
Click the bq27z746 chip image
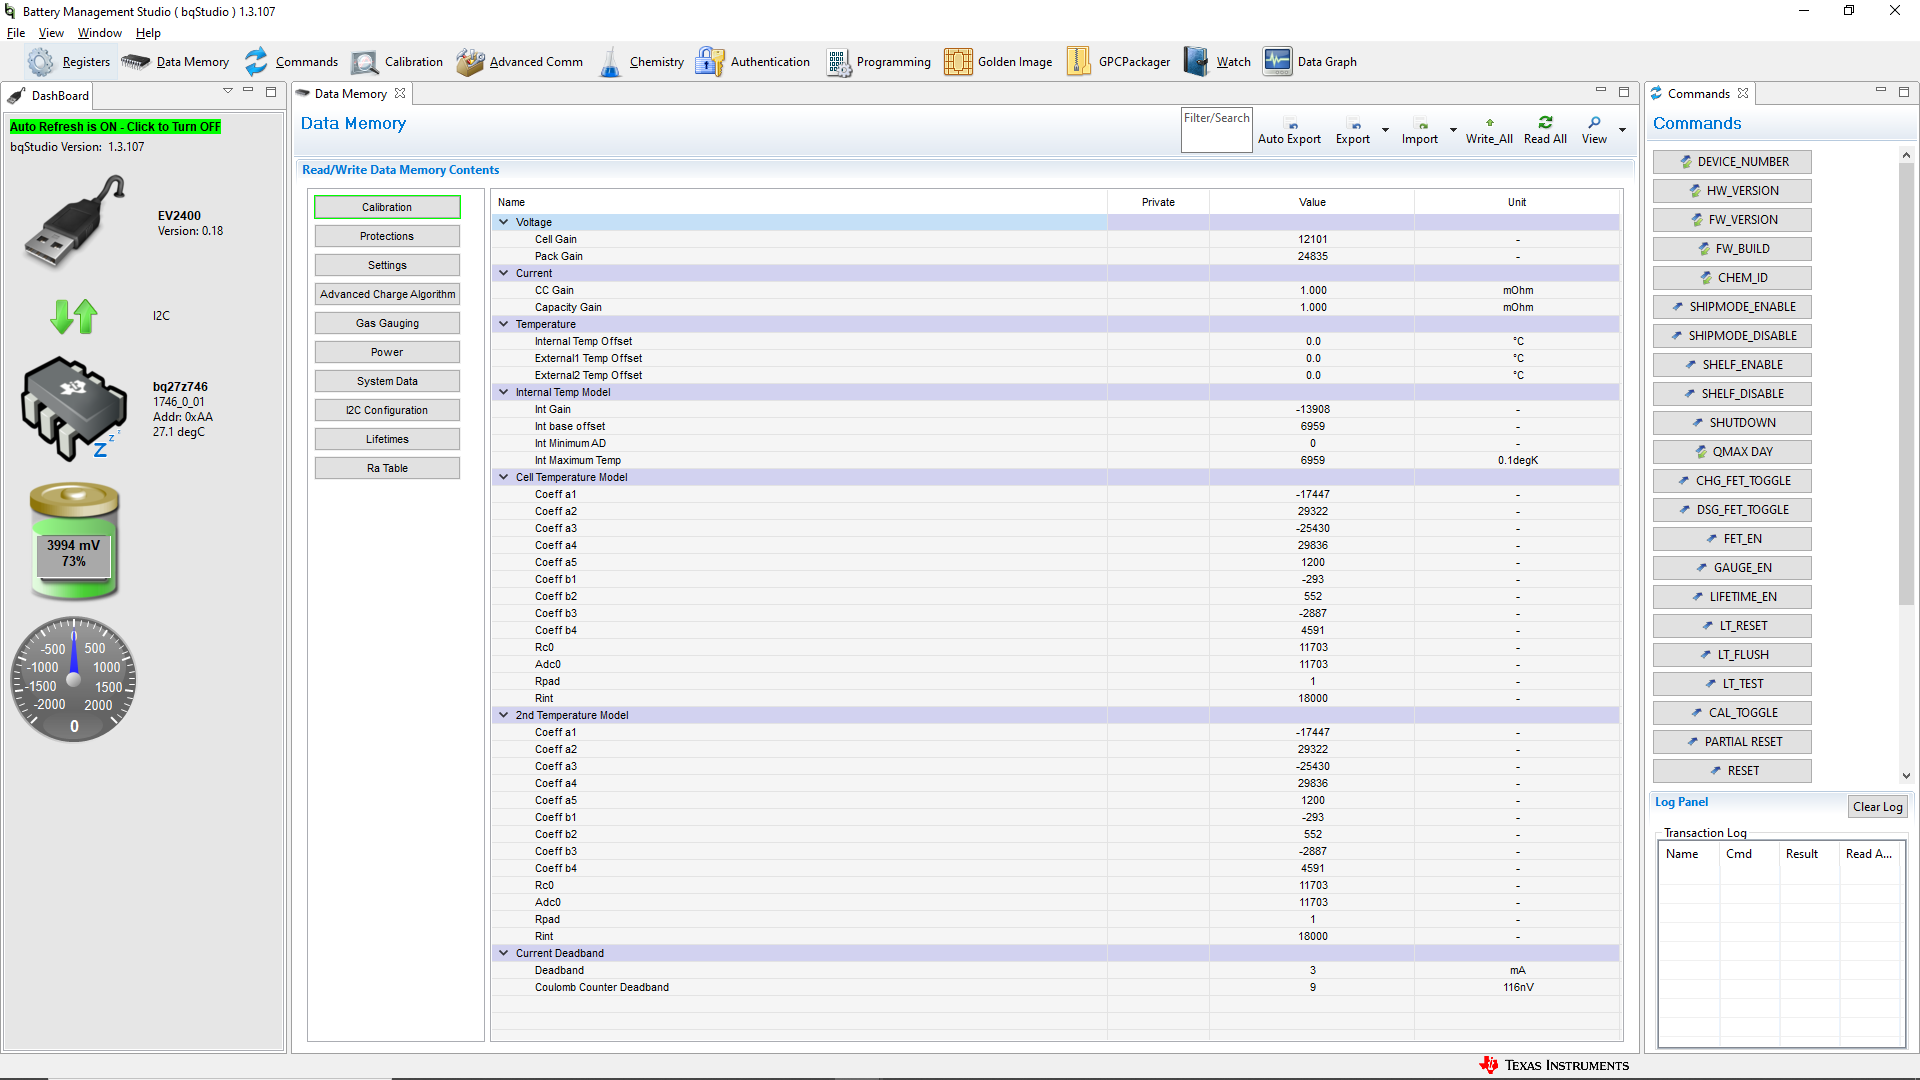pyautogui.click(x=74, y=408)
